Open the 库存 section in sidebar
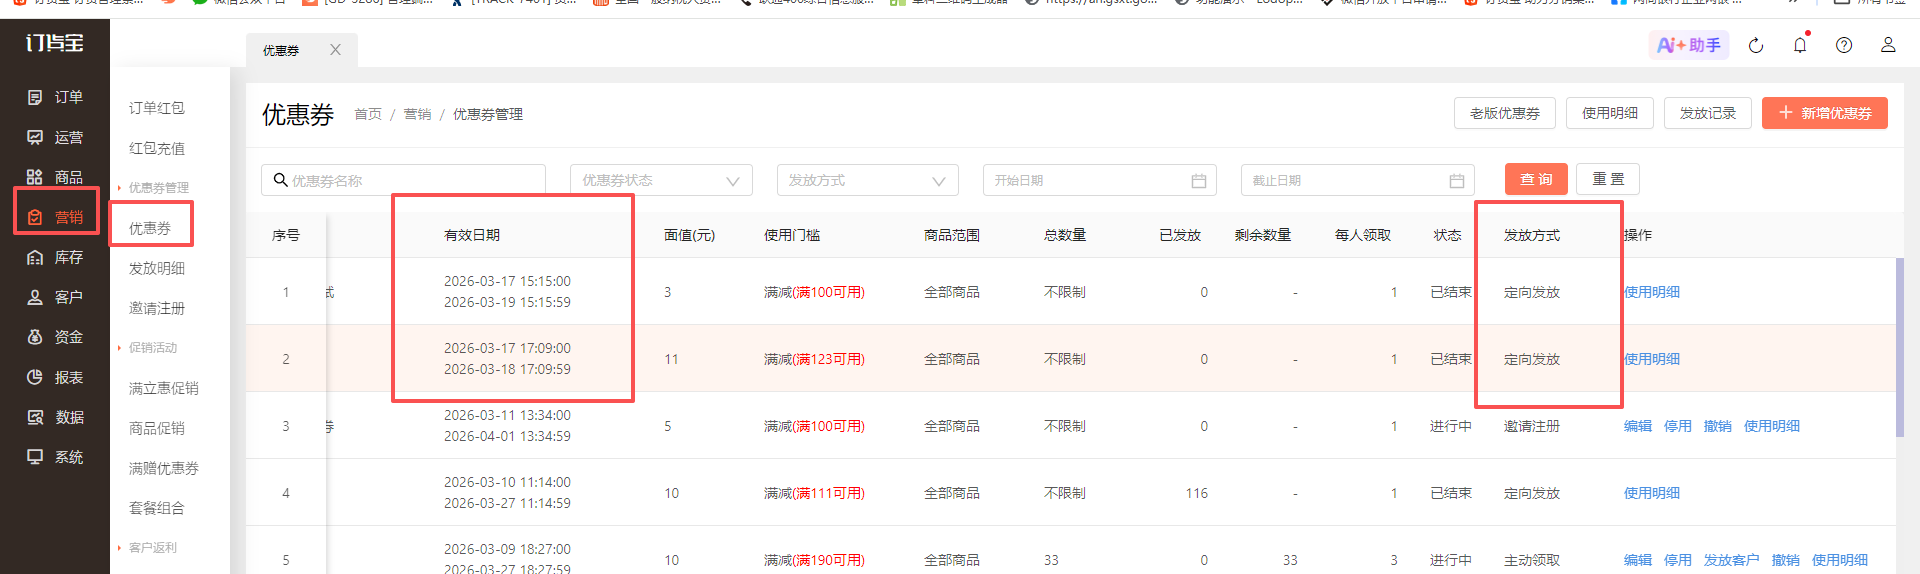 [55, 257]
